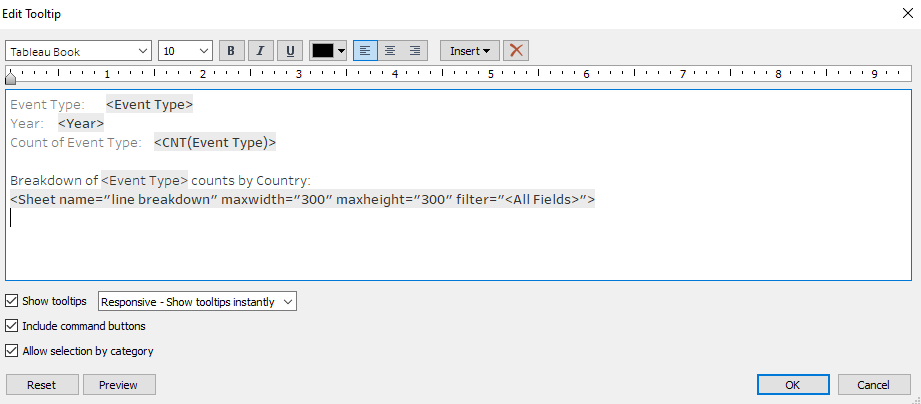Confirm changes with OK button
This screenshot has width=921, height=404.
click(x=792, y=385)
